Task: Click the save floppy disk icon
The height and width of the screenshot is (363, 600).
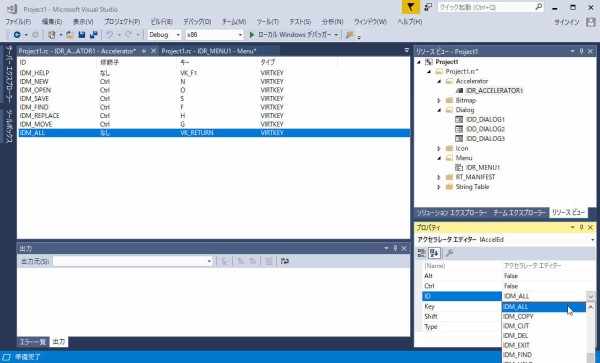Action: [x=82, y=35]
